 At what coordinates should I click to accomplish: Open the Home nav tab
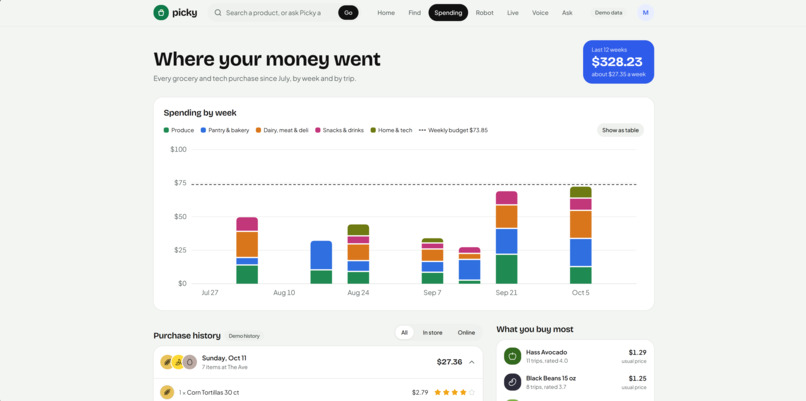pyautogui.click(x=386, y=12)
